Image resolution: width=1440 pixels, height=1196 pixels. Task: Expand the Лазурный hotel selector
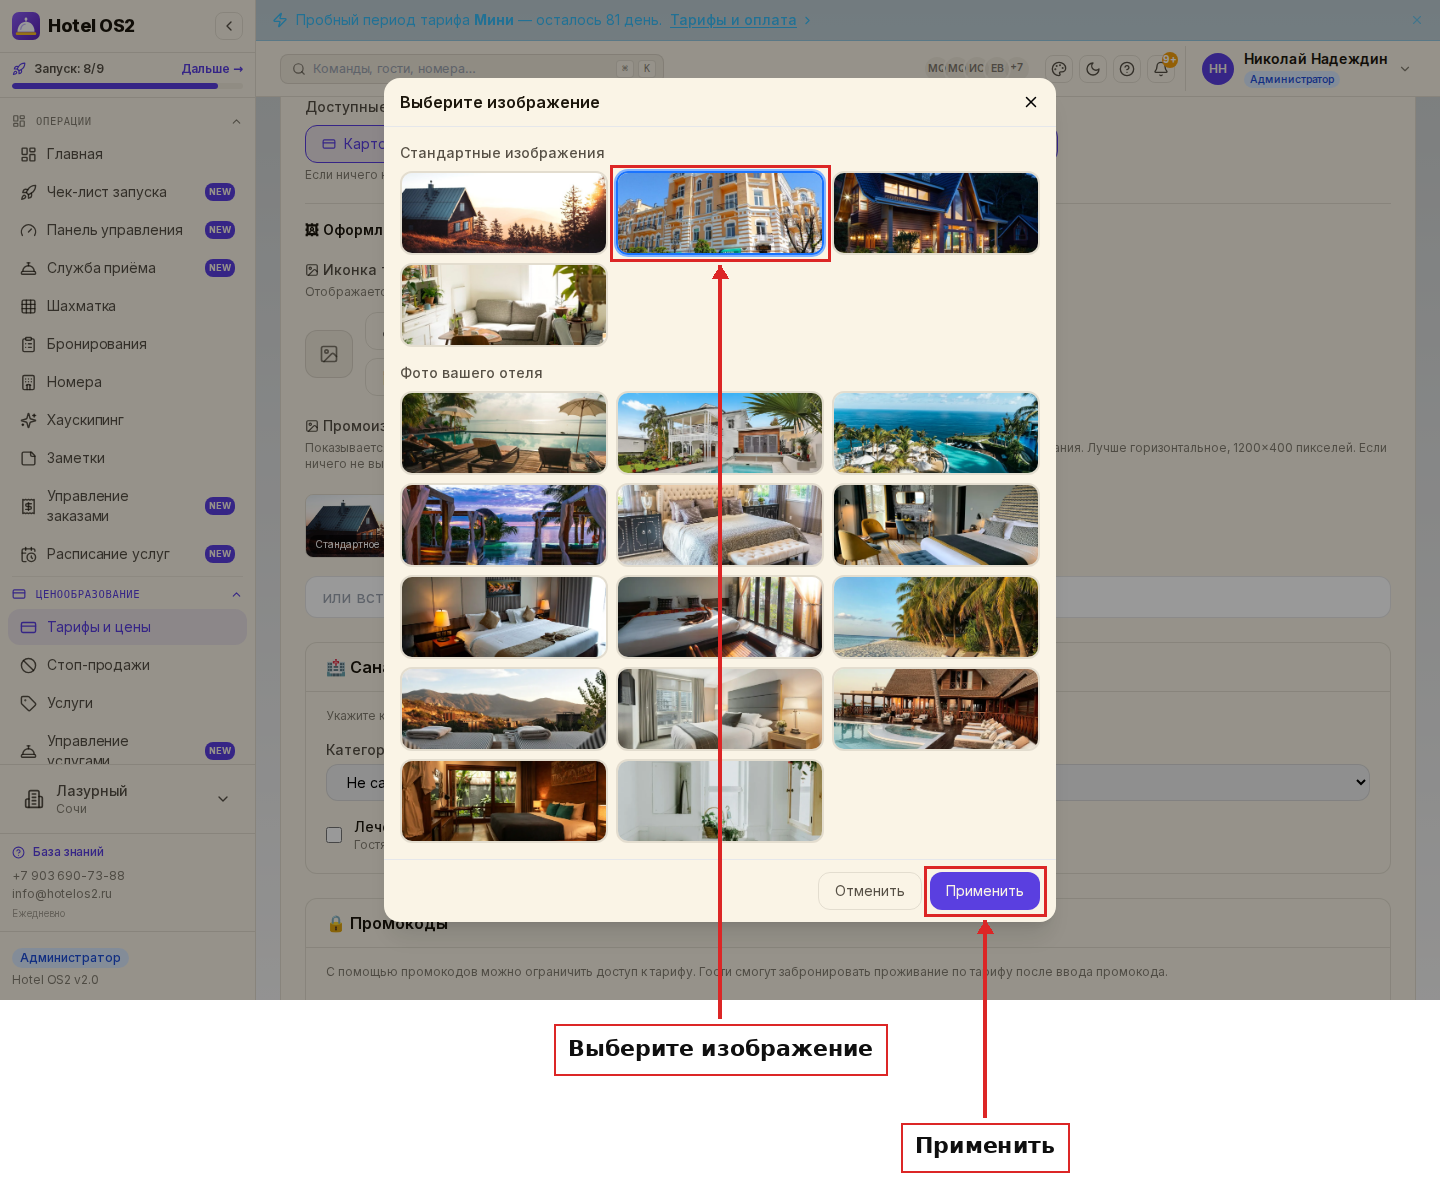click(127, 799)
